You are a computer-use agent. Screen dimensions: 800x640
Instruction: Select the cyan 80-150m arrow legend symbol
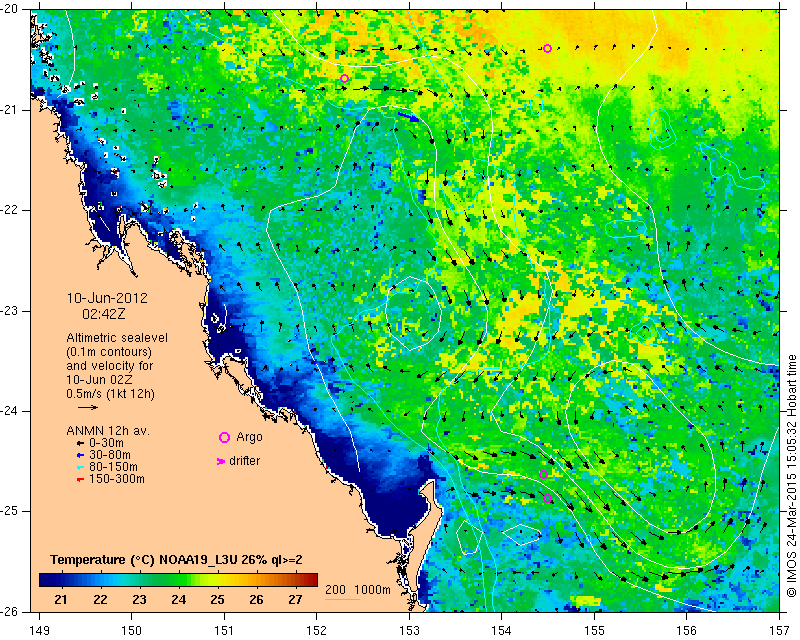tap(80, 467)
